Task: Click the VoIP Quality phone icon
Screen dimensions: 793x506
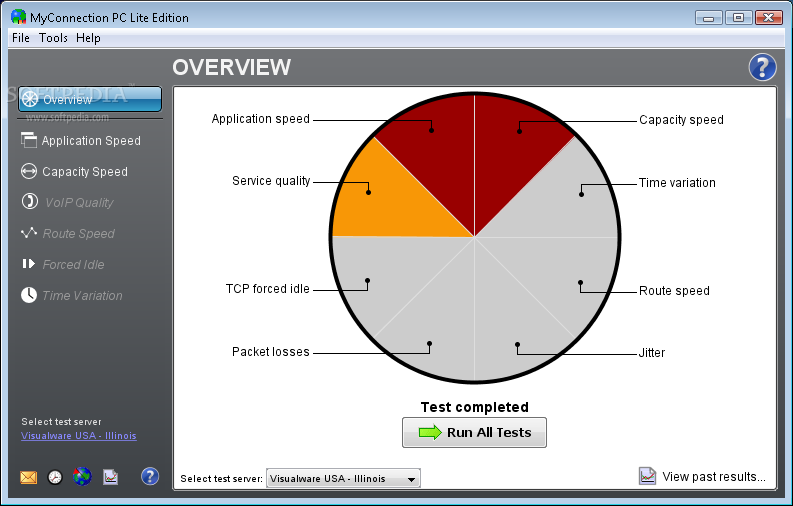Action: click(29, 202)
